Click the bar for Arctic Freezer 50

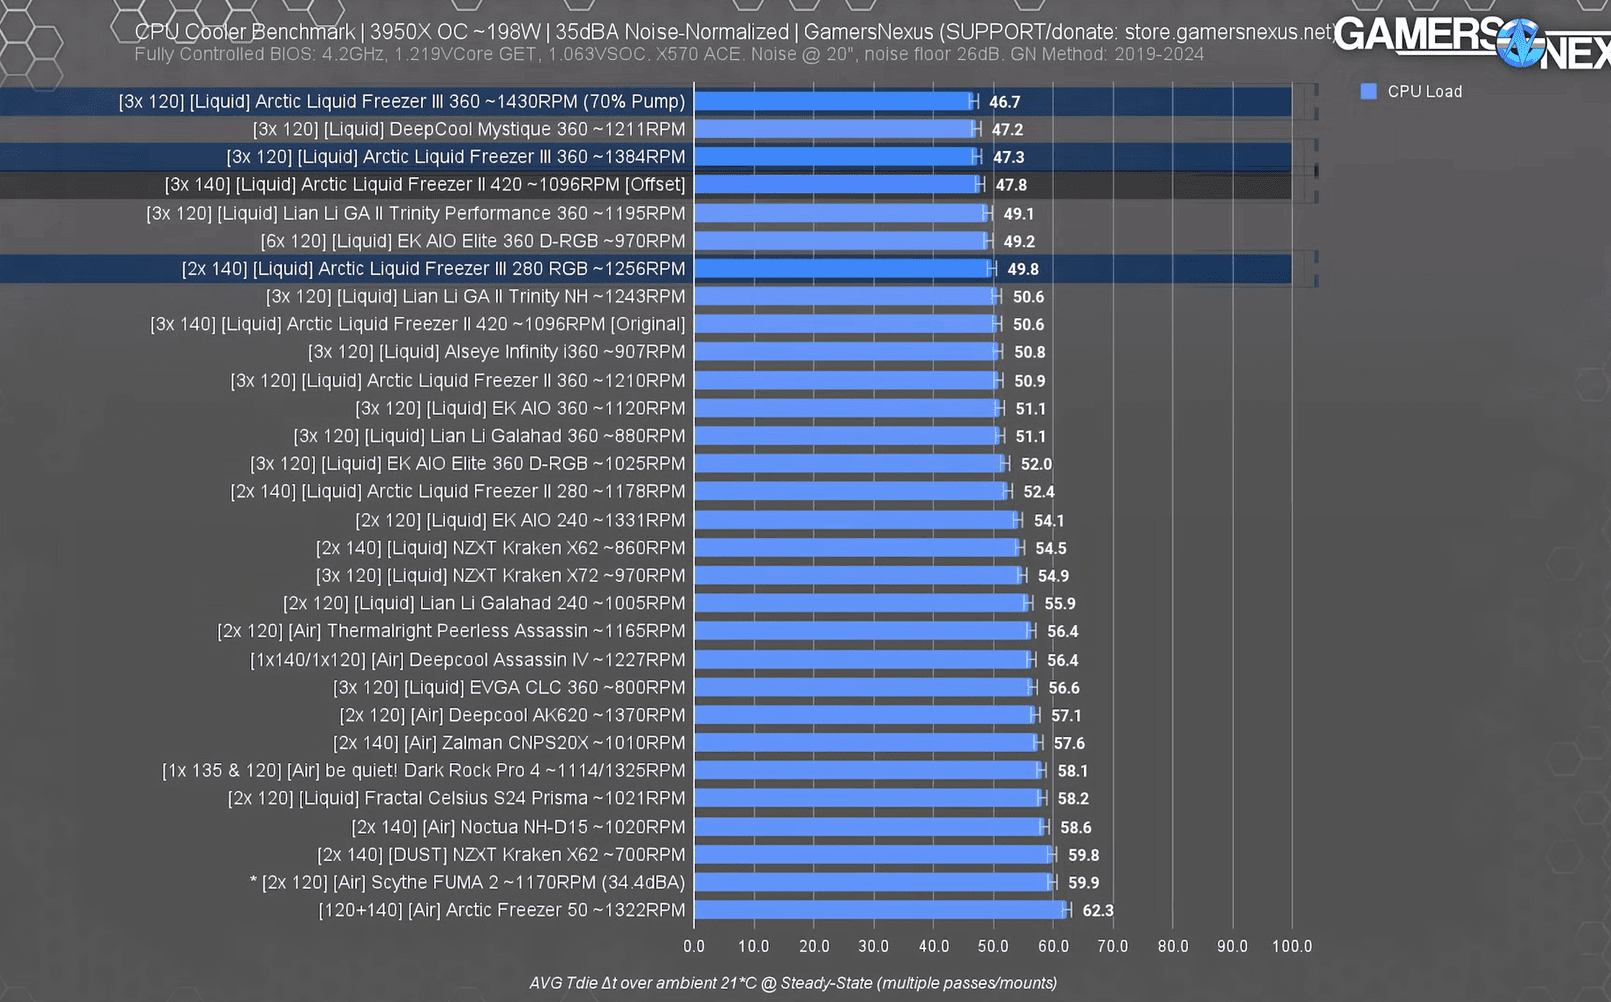pyautogui.click(x=880, y=910)
